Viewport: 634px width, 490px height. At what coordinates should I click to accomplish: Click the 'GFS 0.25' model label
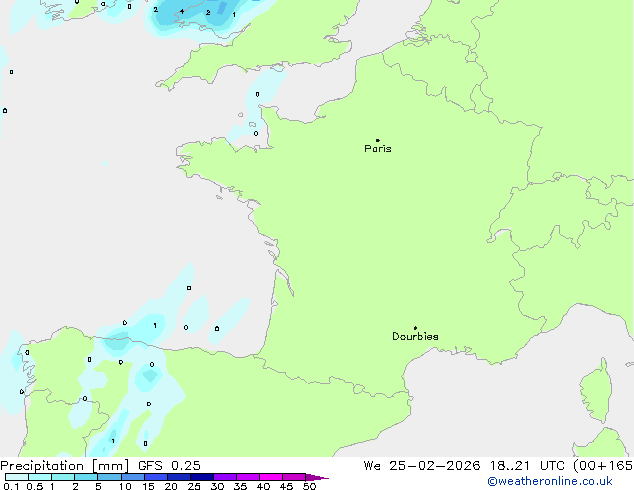pos(169,466)
